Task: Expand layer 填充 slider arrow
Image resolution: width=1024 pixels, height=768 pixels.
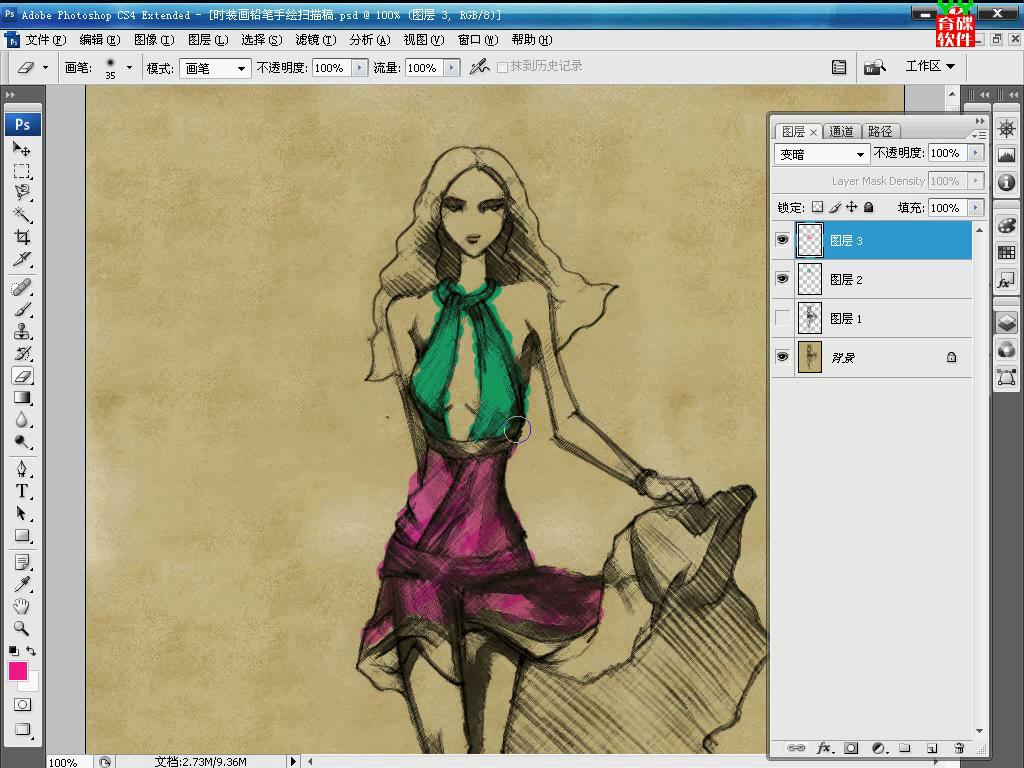Action: coord(976,208)
